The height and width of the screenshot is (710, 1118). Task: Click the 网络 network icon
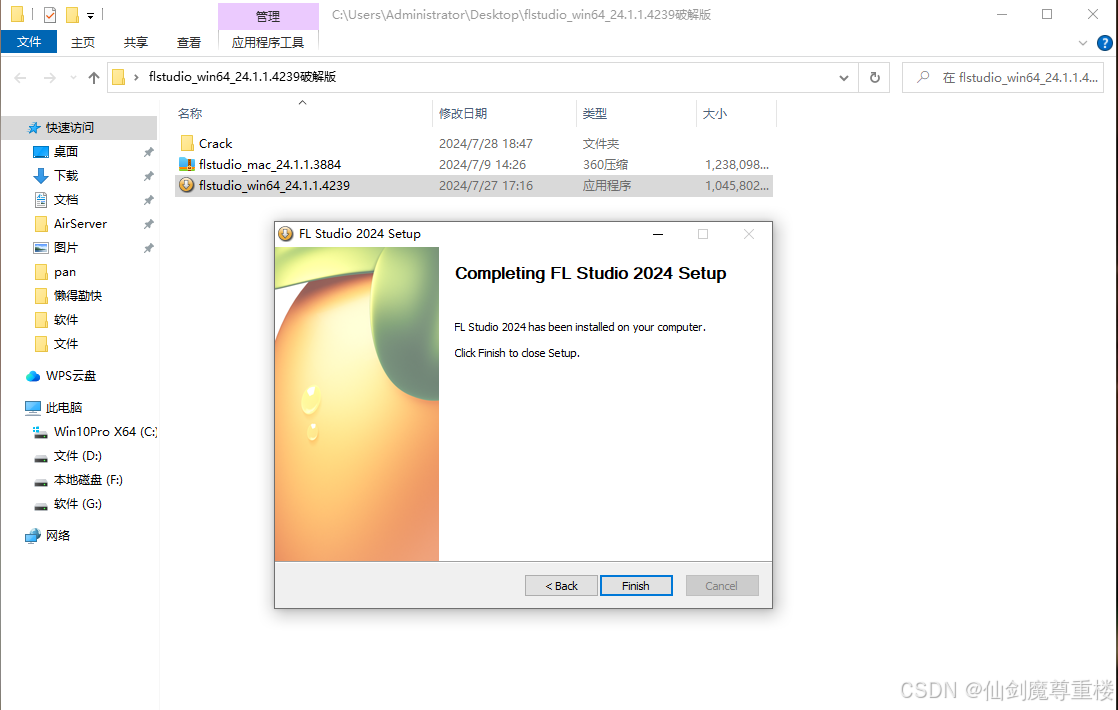tap(34, 536)
